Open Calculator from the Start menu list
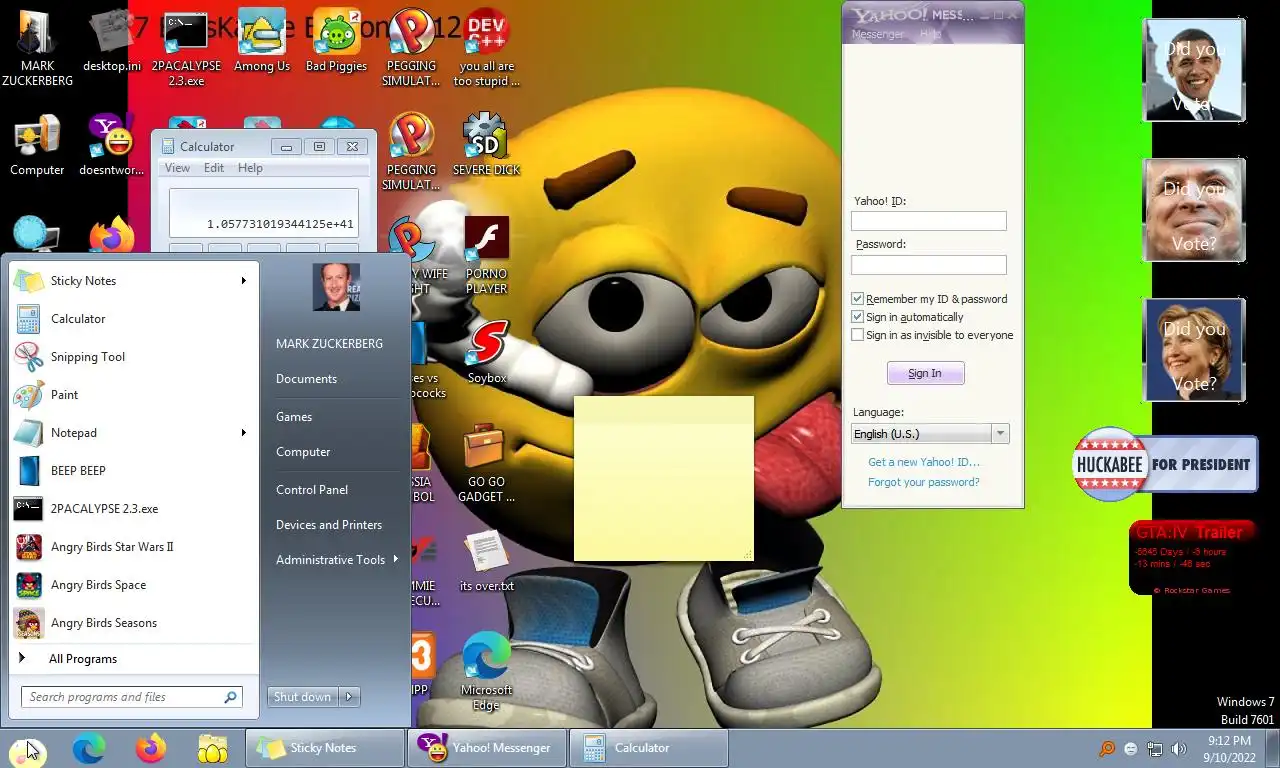This screenshot has width=1280, height=768. point(133,319)
